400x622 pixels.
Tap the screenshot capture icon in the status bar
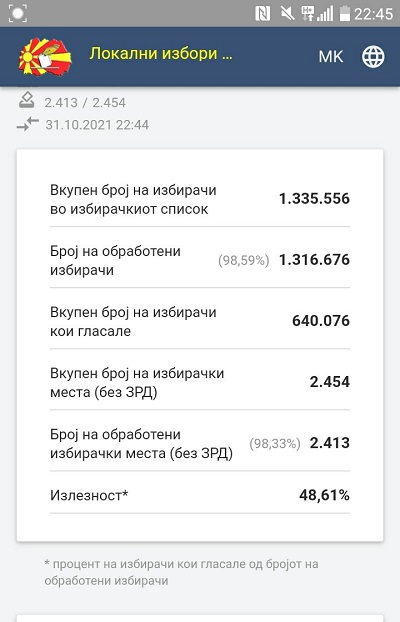pos(18,13)
